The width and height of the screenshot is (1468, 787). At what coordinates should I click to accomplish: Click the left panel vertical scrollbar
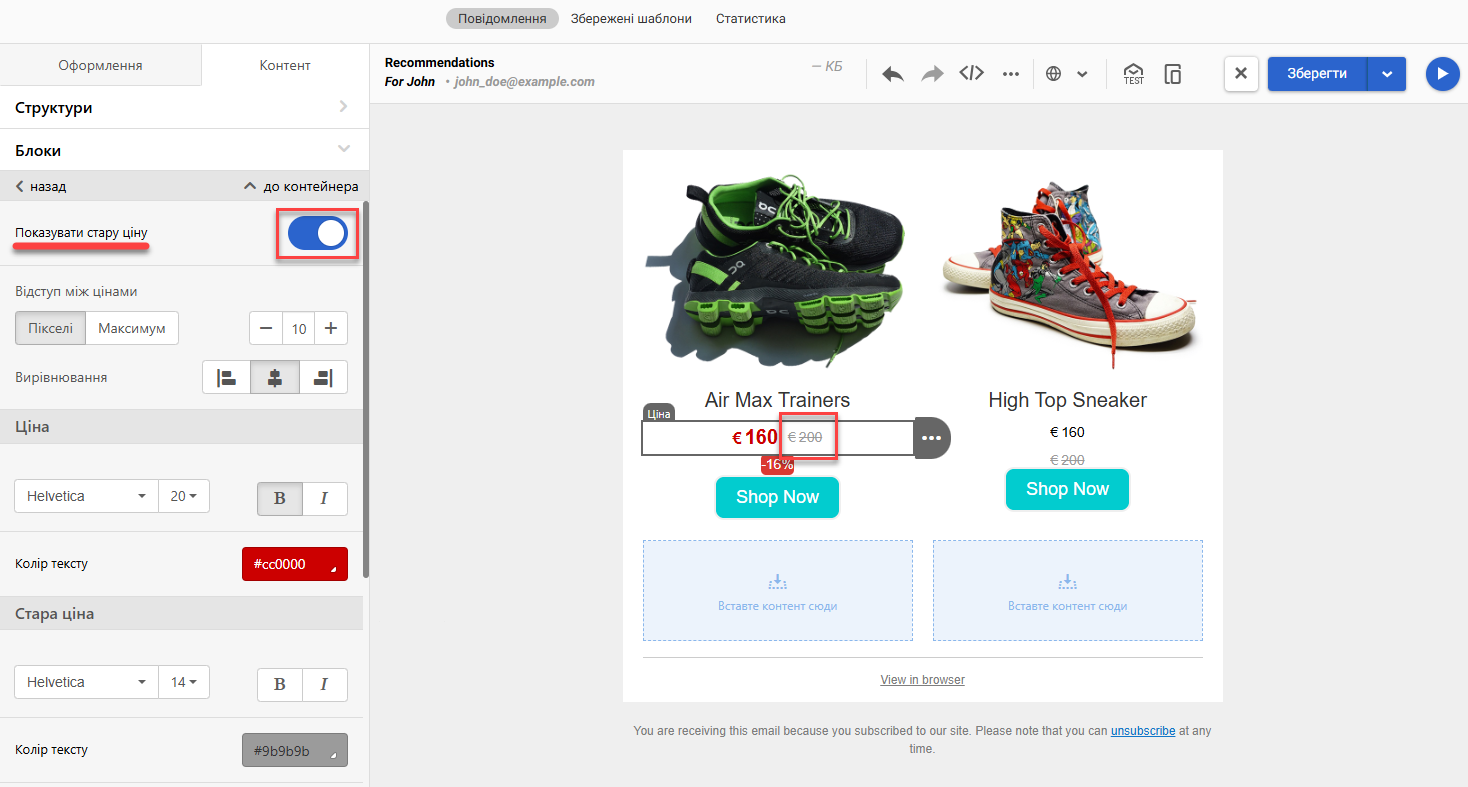click(x=366, y=390)
